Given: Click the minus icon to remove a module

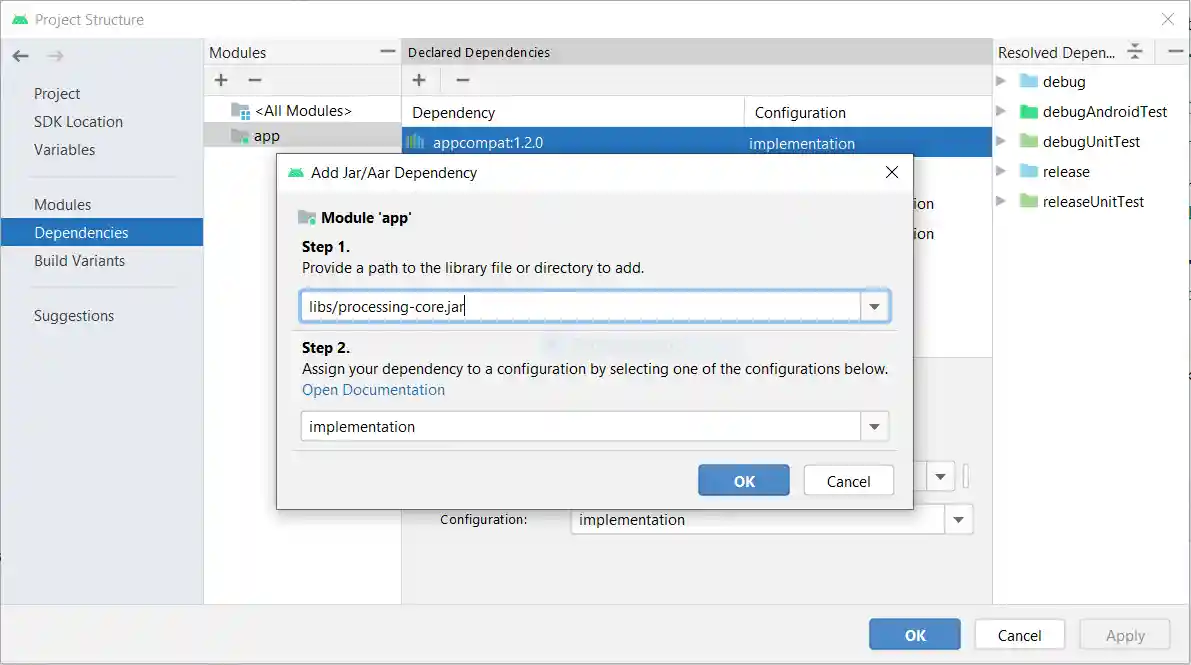Looking at the screenshot, I should [x=255, y=80].
